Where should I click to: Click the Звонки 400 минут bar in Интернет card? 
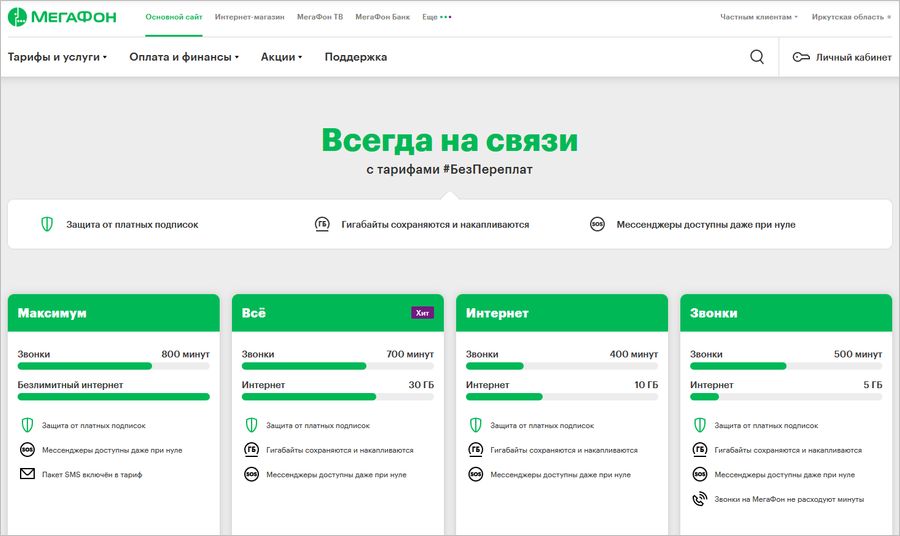pos(562,366)
